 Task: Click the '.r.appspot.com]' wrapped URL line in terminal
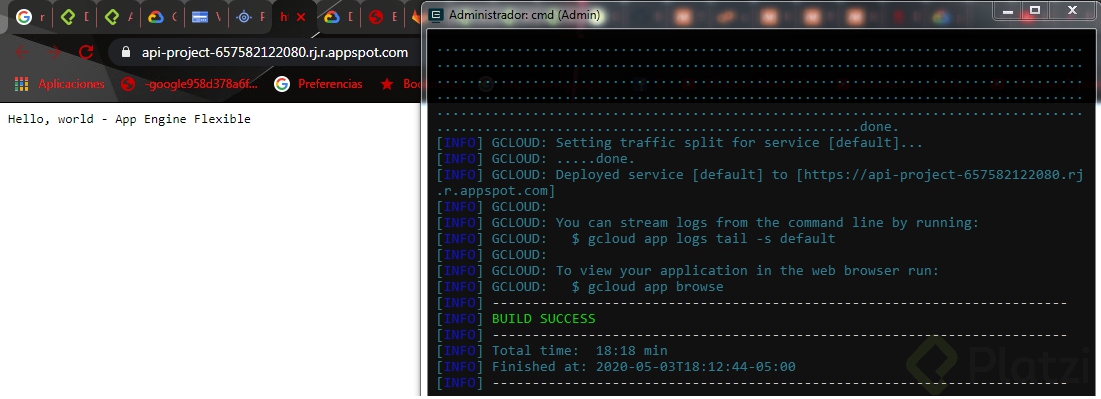496,191
